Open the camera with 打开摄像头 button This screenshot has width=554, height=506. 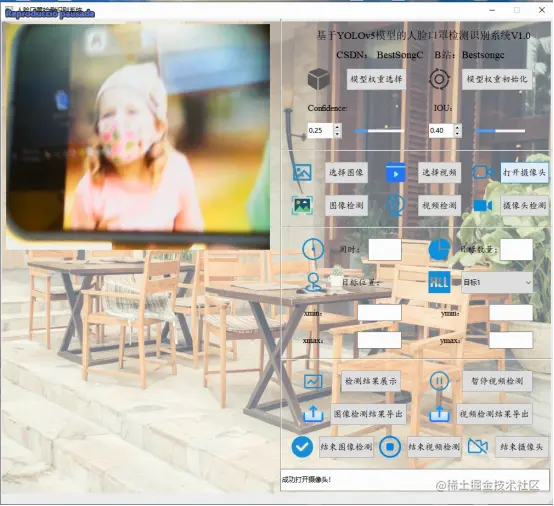[x=524, y=172]
